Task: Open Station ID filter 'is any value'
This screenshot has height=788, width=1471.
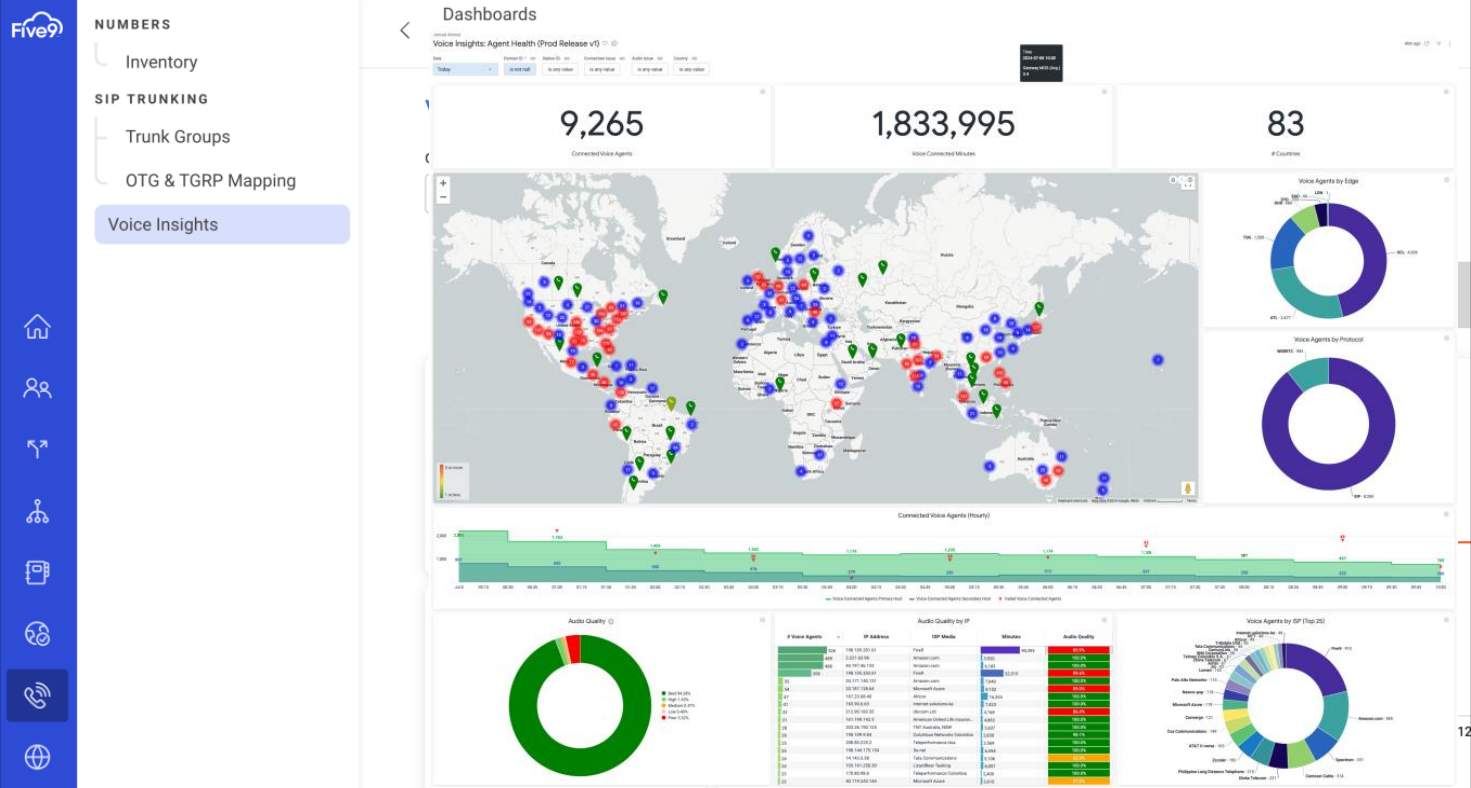Action: 560,69
